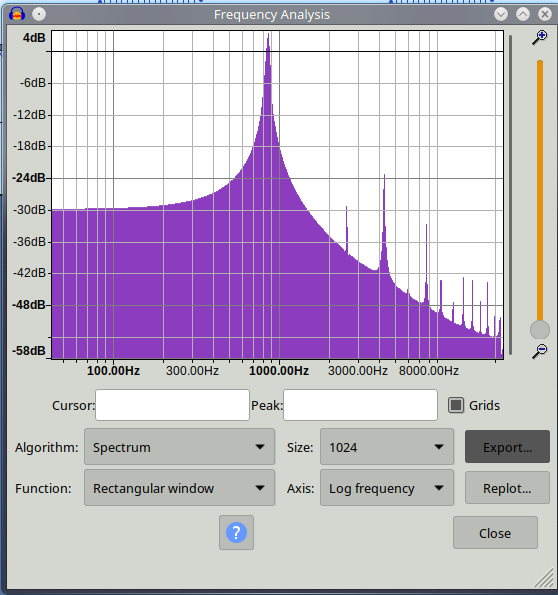Click the title bar down-chevron minimize icon

(x=501, y=14)
